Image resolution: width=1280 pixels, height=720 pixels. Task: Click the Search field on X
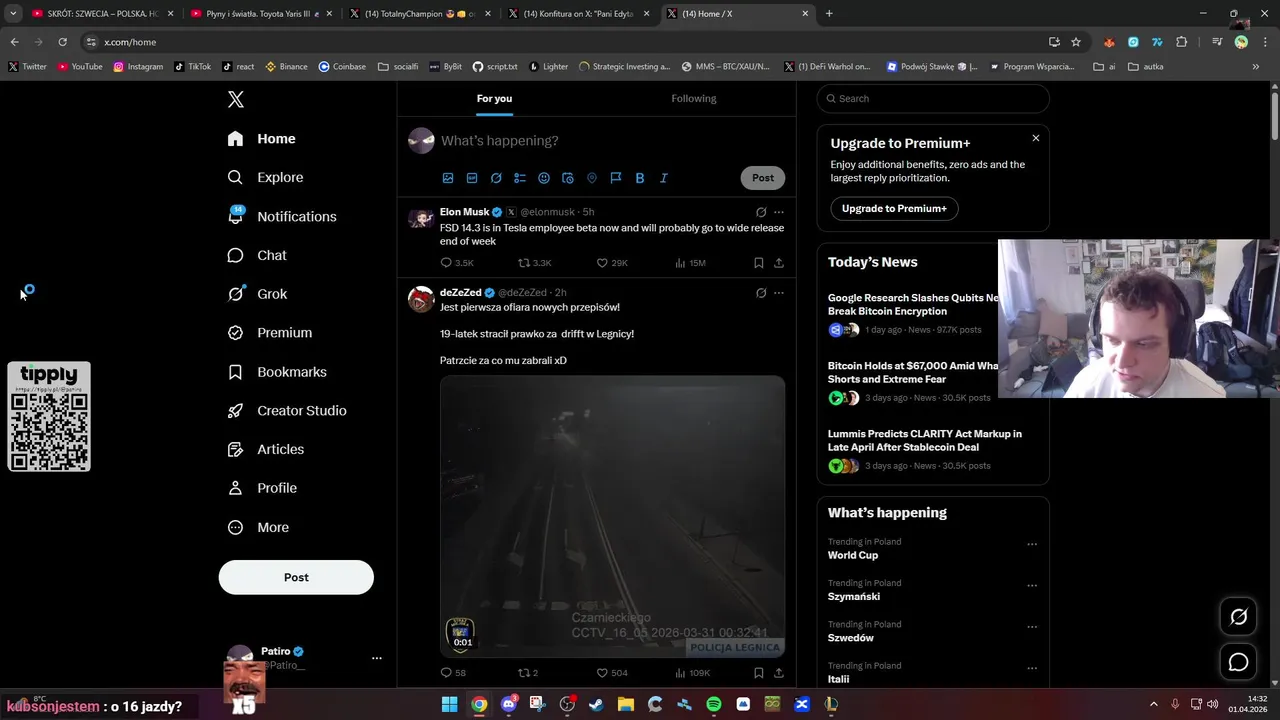pos(933,98)
